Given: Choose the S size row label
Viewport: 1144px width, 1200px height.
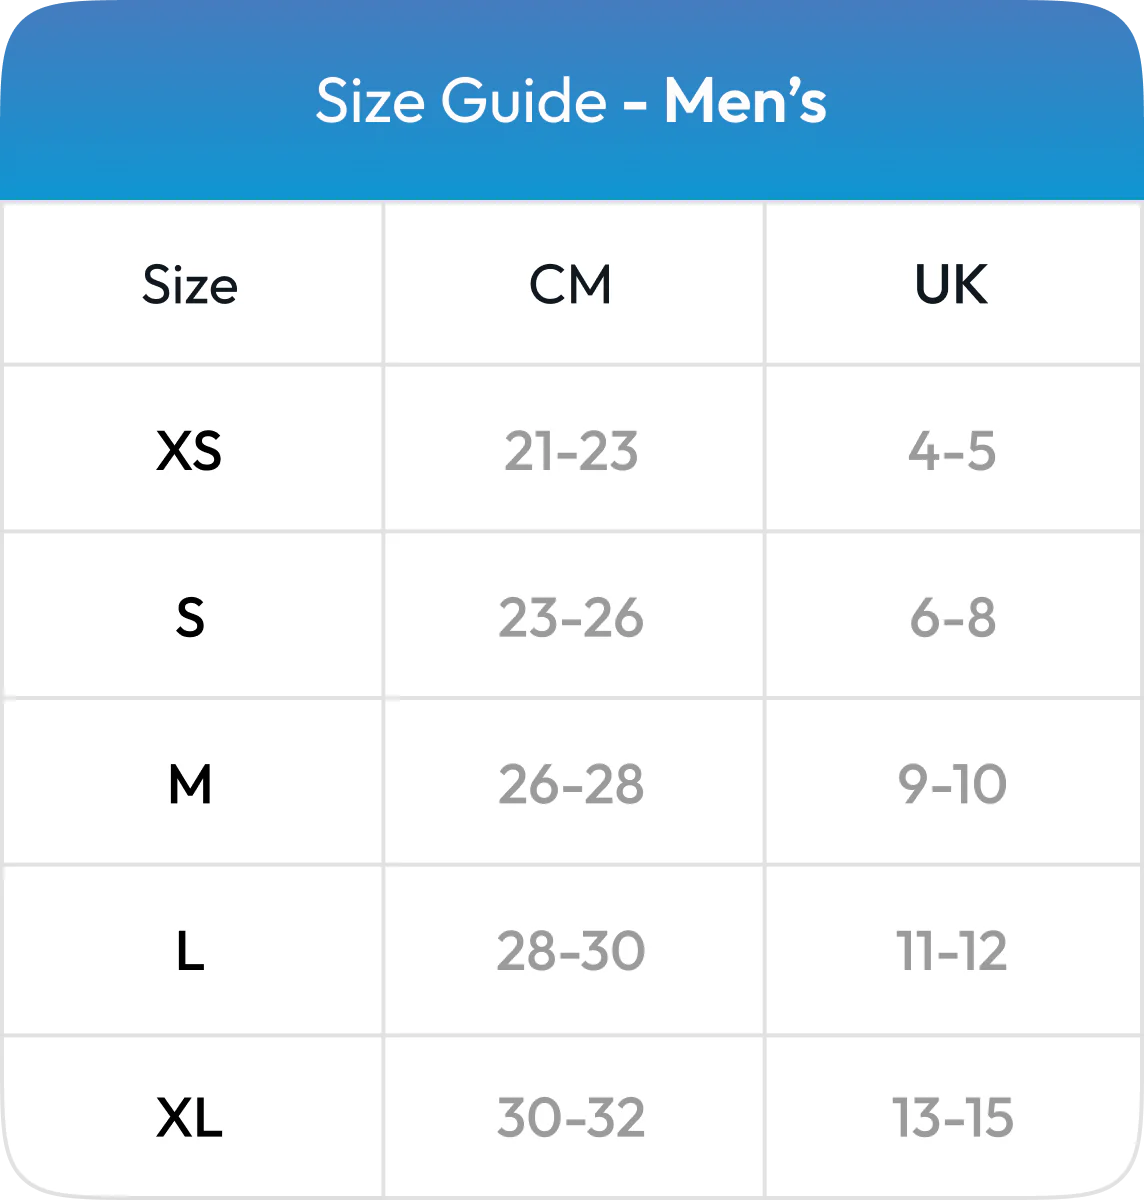Looking at the screenshot, I should point(190,619).
